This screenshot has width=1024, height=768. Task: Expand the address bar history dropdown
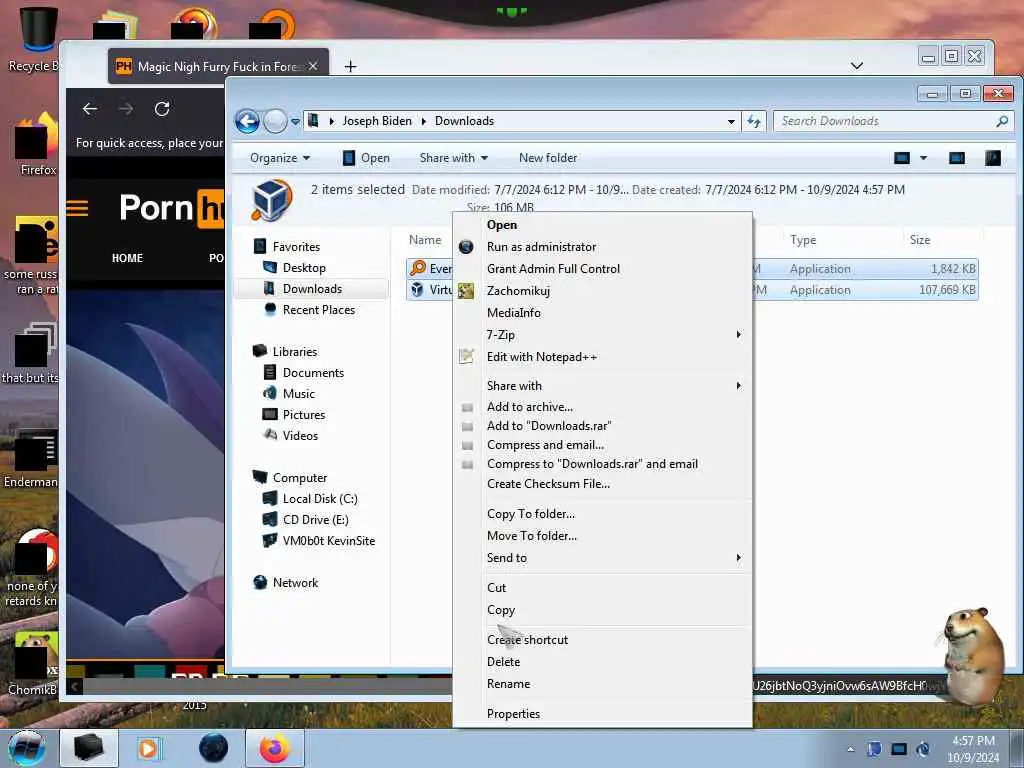[731, 121]
